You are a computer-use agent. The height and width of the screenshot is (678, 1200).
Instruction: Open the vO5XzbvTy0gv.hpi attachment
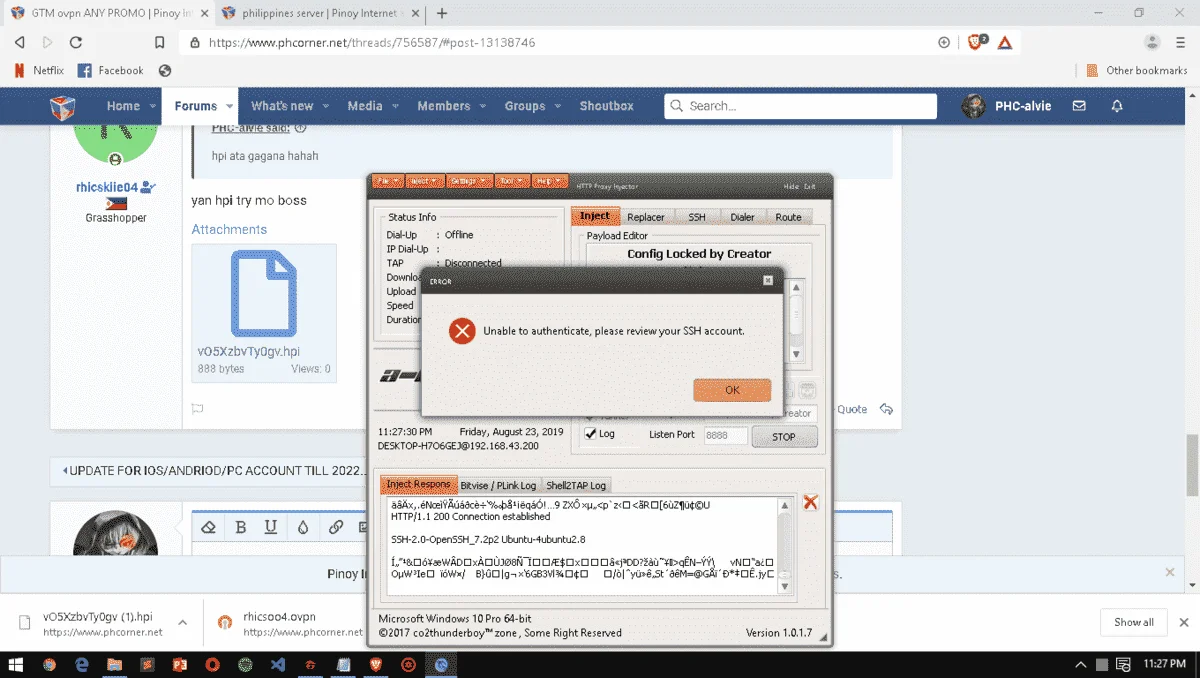[x=264, y=313]
